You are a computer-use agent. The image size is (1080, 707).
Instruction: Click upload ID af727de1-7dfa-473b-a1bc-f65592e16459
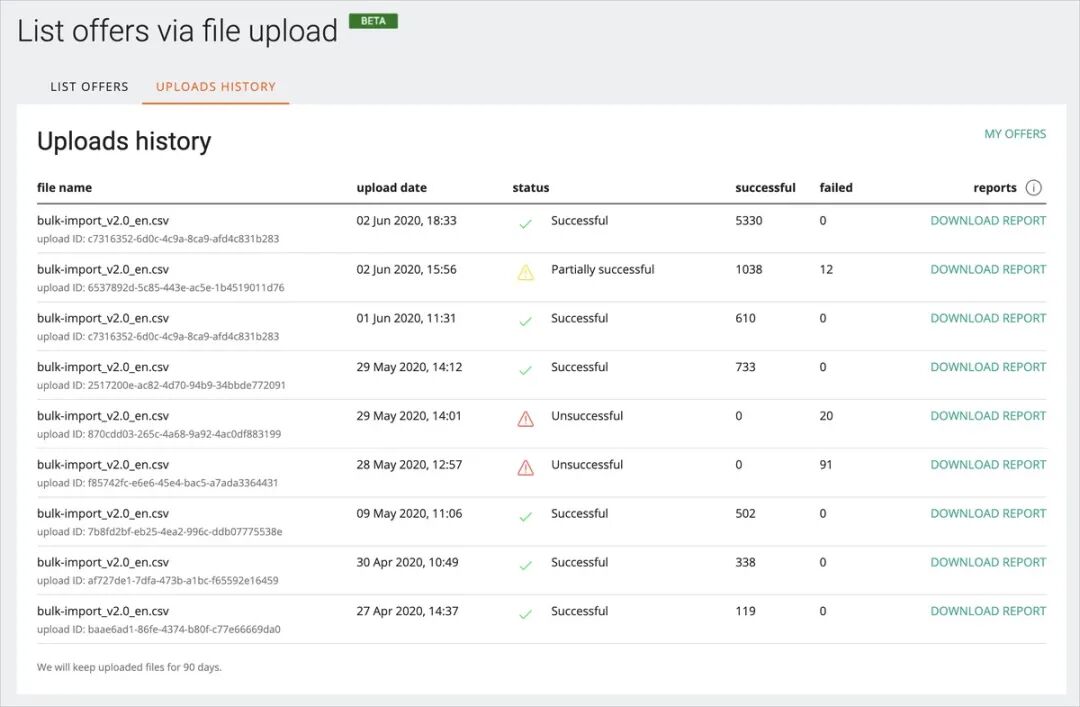tap(158, 581)
